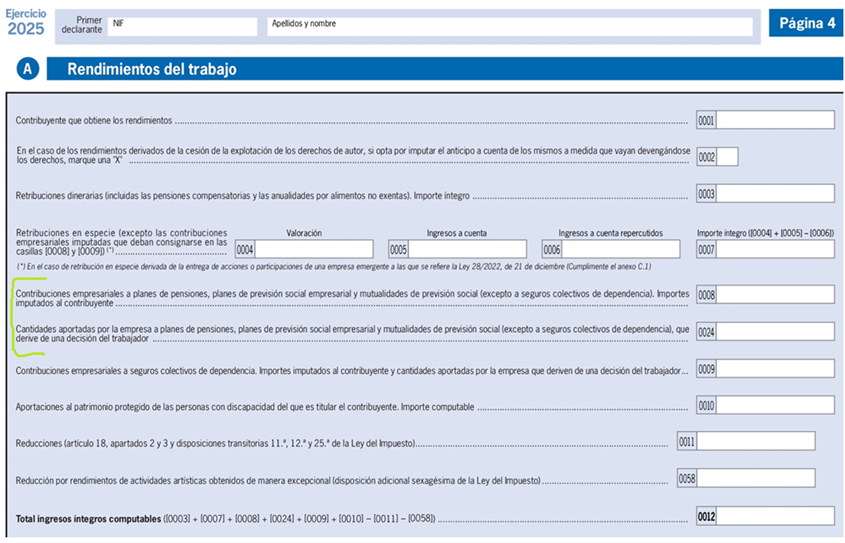The image size is (845, 543).
Task: Click field 0024 for cantidades aportadas
Action: pyautogui.click(x=775, y=332)
